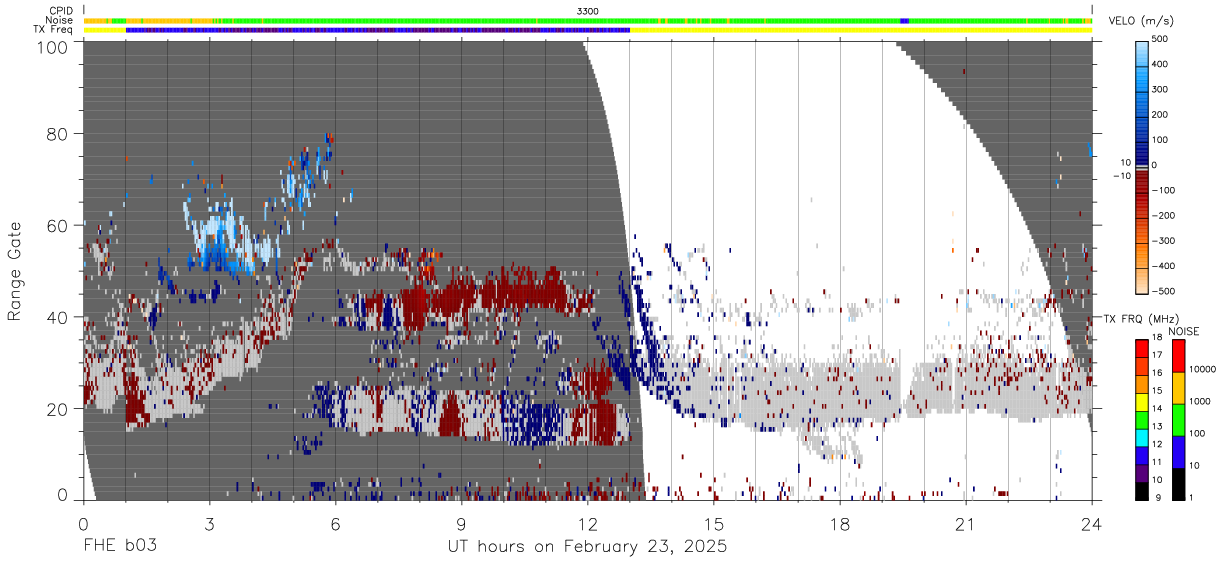Click range gate axis tick 40
The width and height of the screenshot is (1228, 567).
(56, 316)
